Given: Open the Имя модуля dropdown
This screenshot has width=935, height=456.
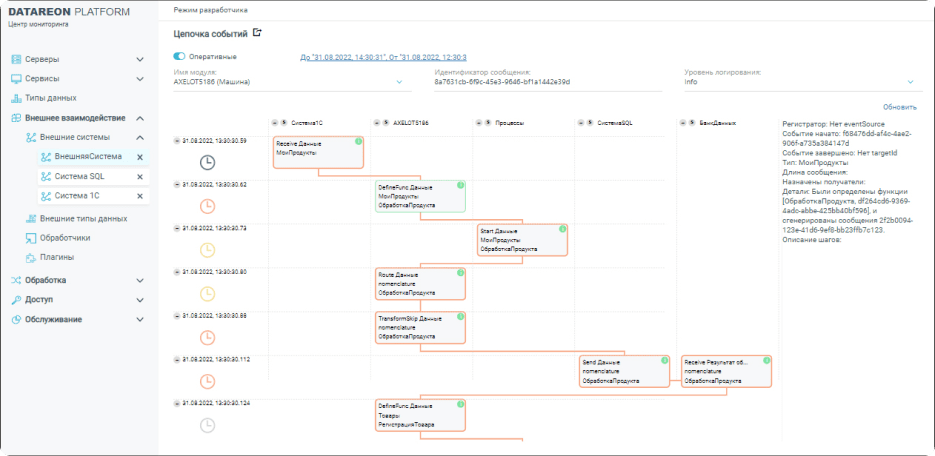Looking at the screenshot, I should point(400,82).
